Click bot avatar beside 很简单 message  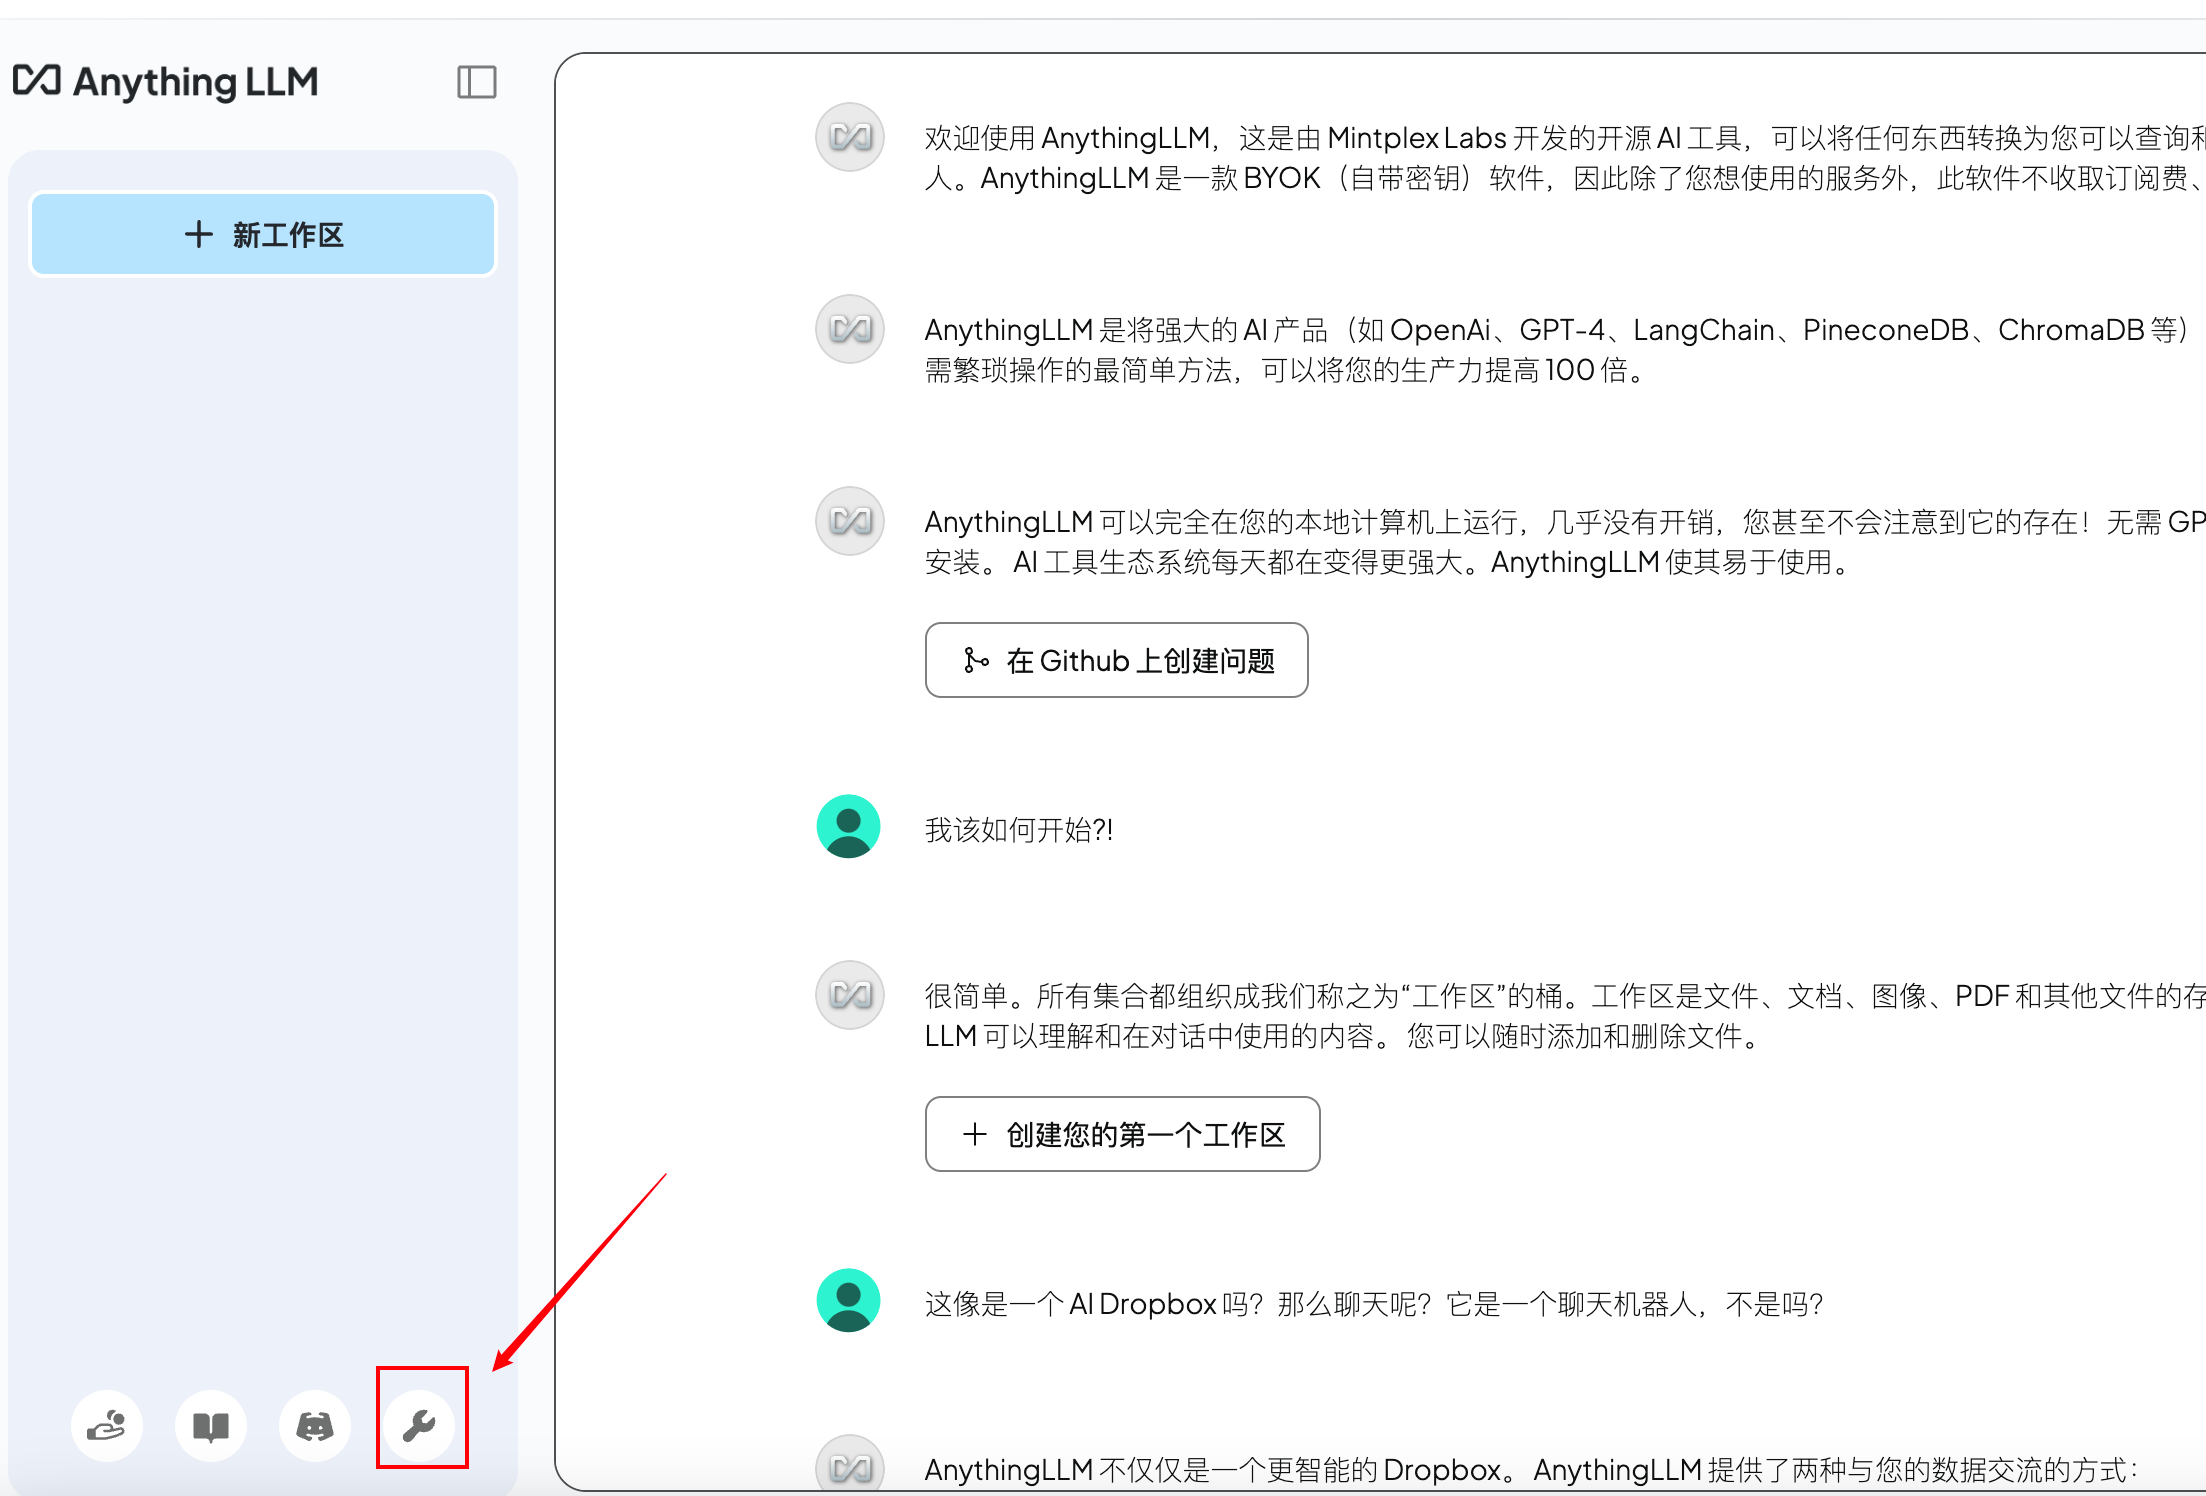point(849,995)
